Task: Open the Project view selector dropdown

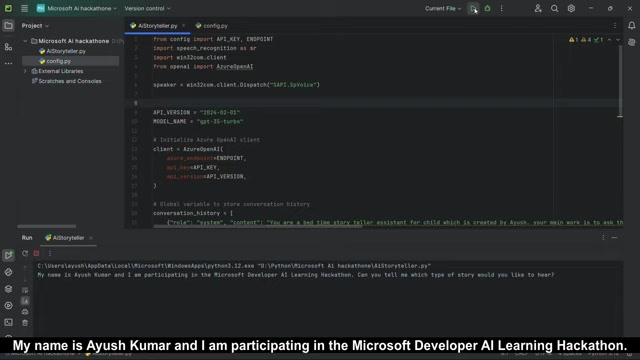Action: point(35,26)
